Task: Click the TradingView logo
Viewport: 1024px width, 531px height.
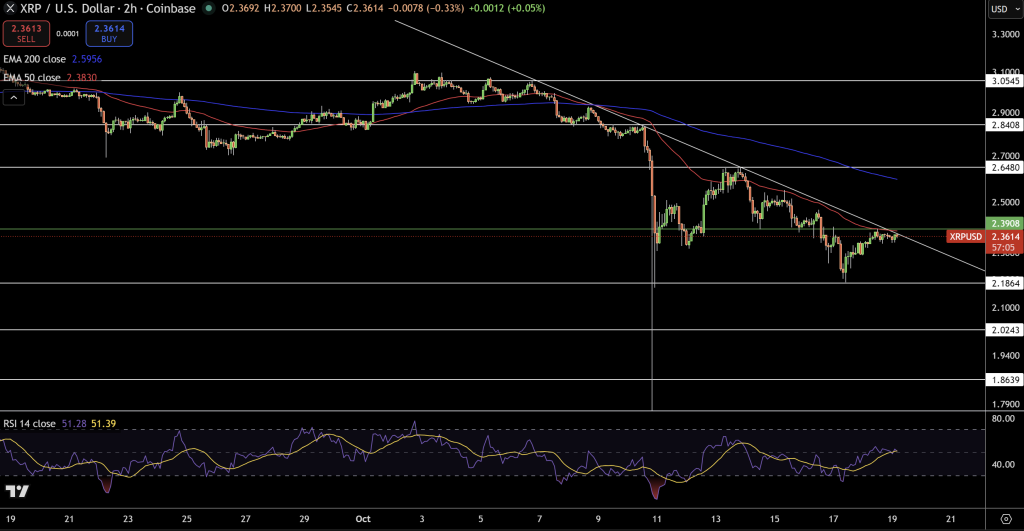Action: tap(17, 491)
